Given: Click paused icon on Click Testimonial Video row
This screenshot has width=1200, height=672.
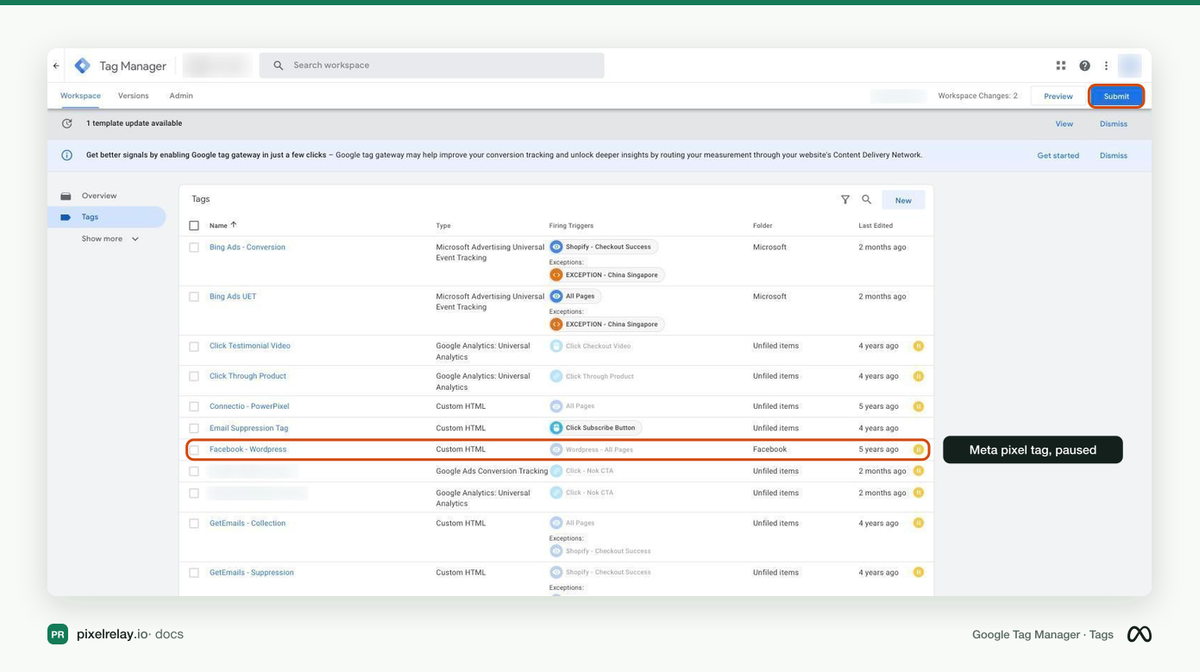Looking at the screenshot, I should [918, 346].
